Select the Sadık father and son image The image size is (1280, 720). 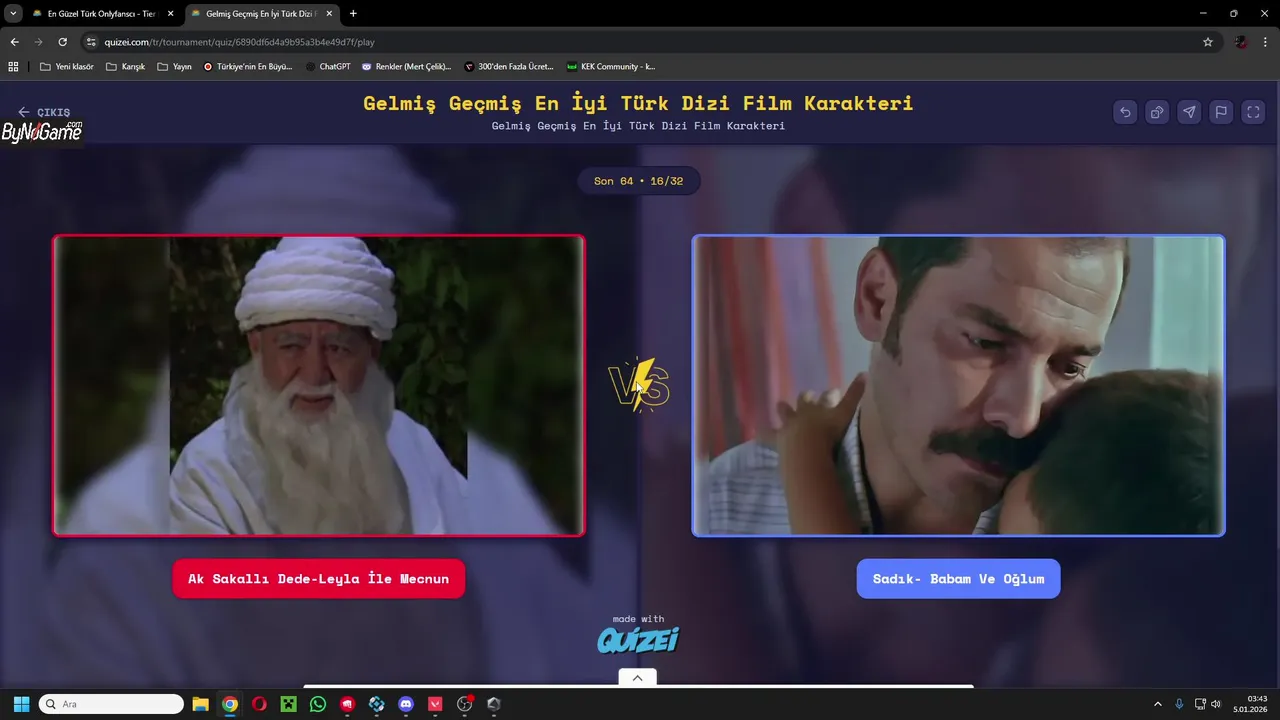958,386
